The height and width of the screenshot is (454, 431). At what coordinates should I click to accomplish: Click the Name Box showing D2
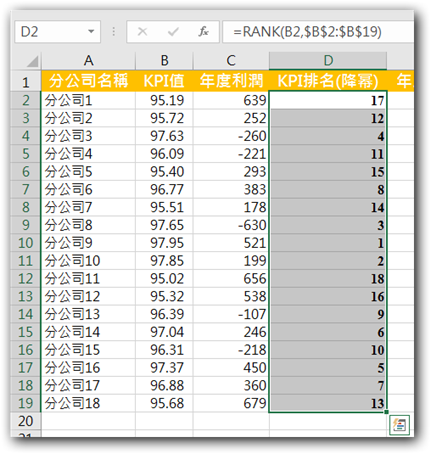tap(57, 32)
